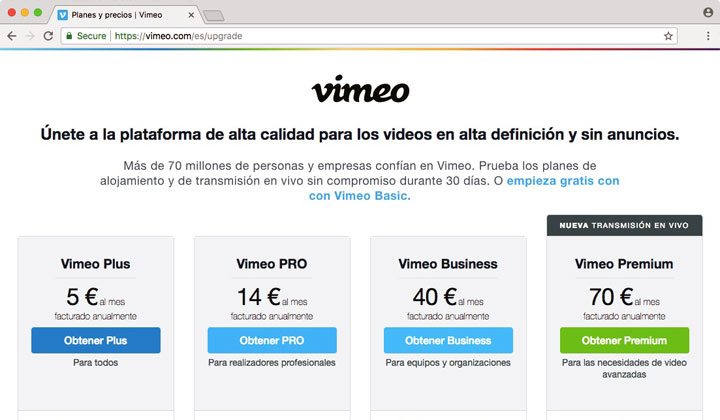Click the Vimeo favicon in the tab

tap(62, 15)
